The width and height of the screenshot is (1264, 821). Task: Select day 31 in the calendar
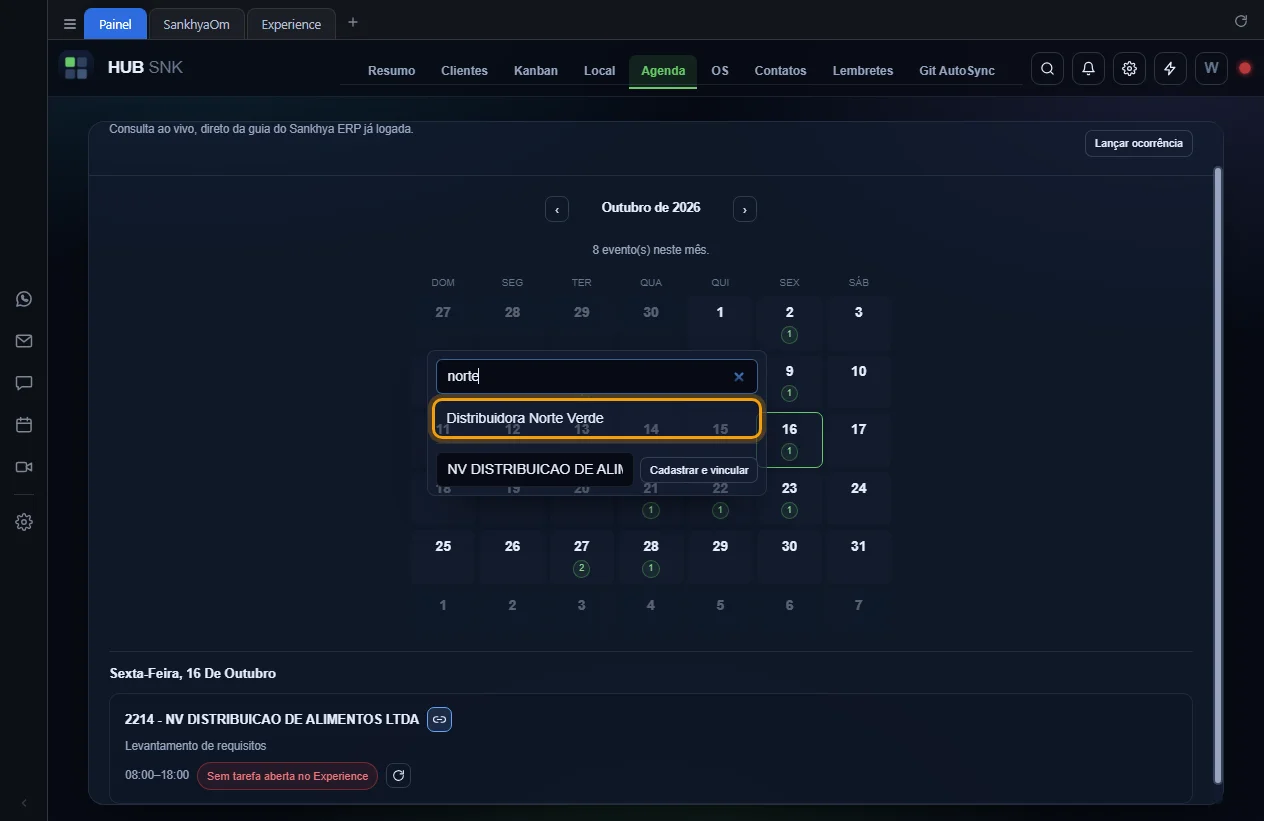[x=858, y=556]
